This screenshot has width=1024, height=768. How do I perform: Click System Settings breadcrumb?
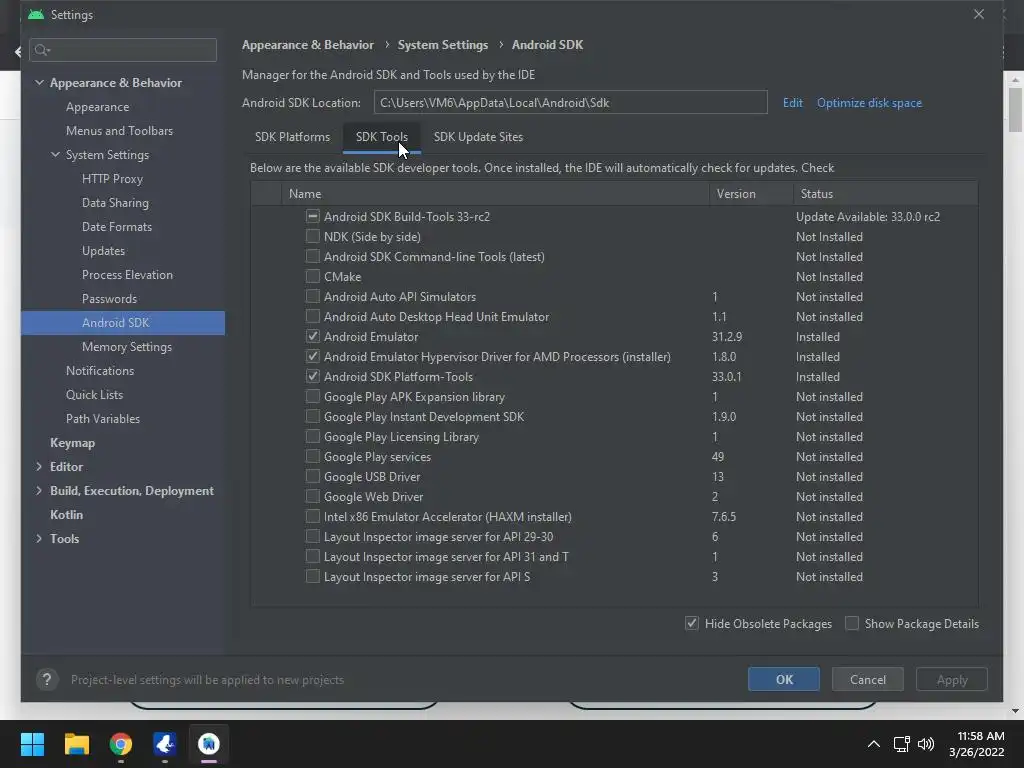[443, 44]
